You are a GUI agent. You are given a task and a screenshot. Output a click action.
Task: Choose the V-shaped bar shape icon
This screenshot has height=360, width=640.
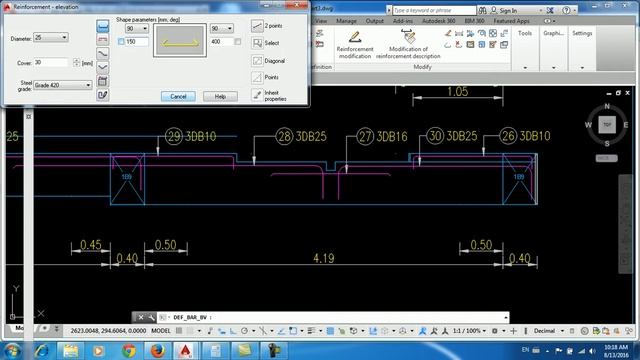103,67
